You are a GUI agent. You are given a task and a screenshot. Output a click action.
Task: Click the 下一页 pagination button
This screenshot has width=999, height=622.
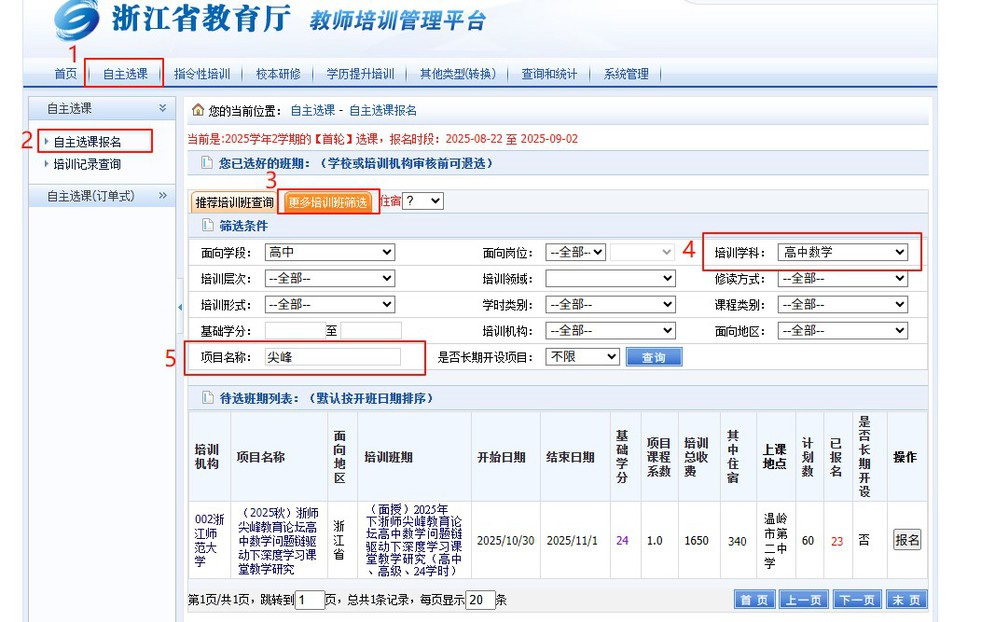coord(856,600)
